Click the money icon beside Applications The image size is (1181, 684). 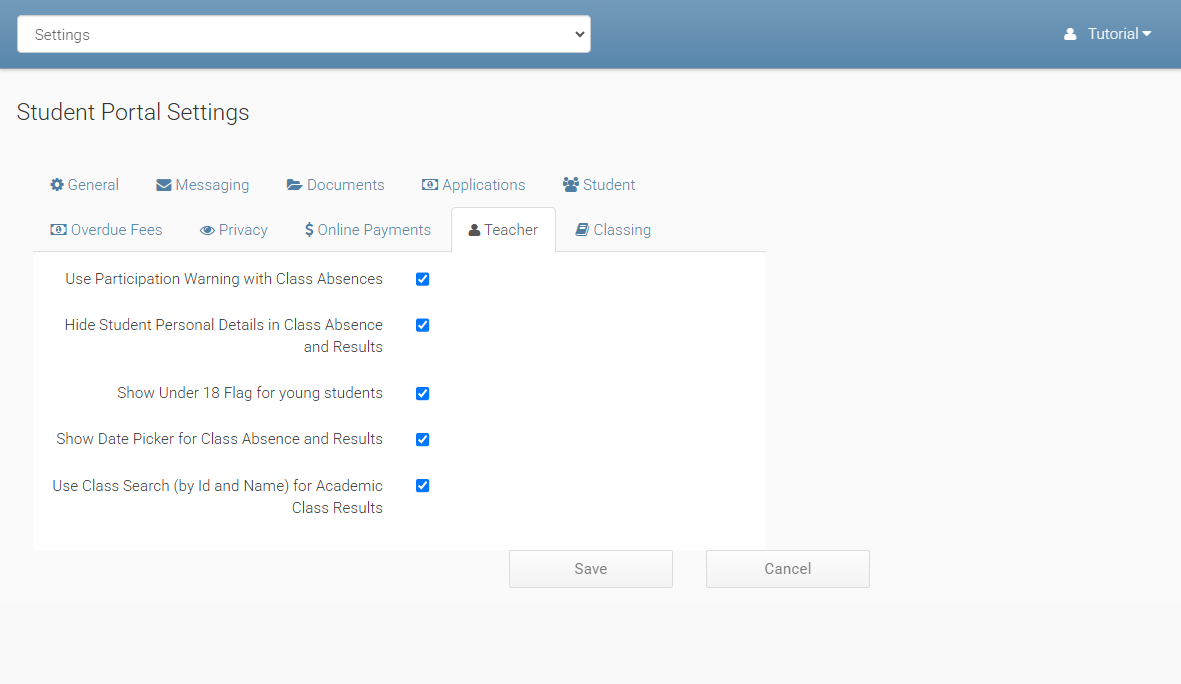tap(430, 185)
